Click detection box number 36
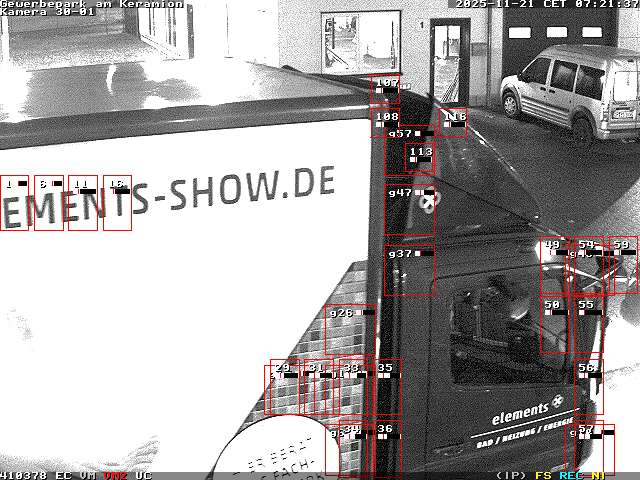Screen dimensions: 640x480 click(386, 449)
